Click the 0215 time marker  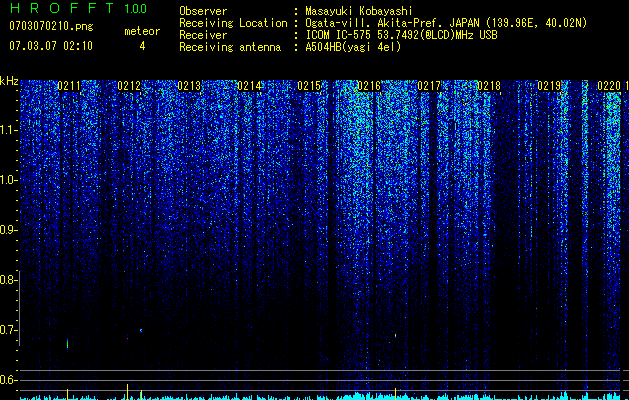click(309, 86)
